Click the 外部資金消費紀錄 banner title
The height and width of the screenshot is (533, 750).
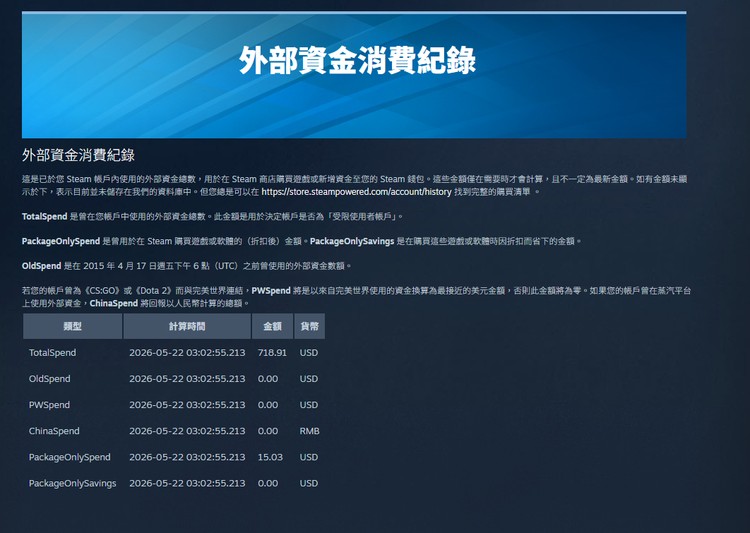click(x=357, y=60)
